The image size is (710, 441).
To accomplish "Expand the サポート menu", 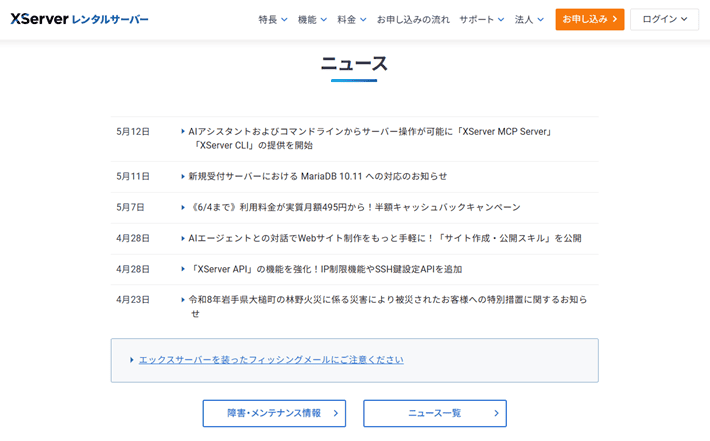I will point(482,19).
